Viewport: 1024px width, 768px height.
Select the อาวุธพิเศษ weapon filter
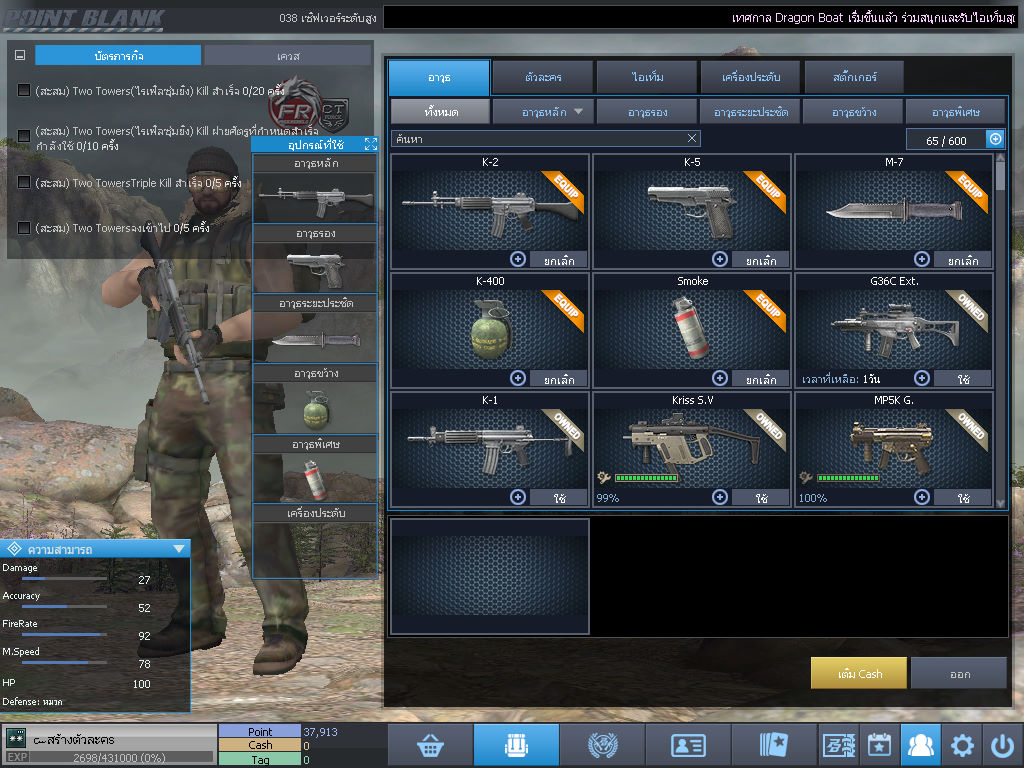tap(955, 112)
